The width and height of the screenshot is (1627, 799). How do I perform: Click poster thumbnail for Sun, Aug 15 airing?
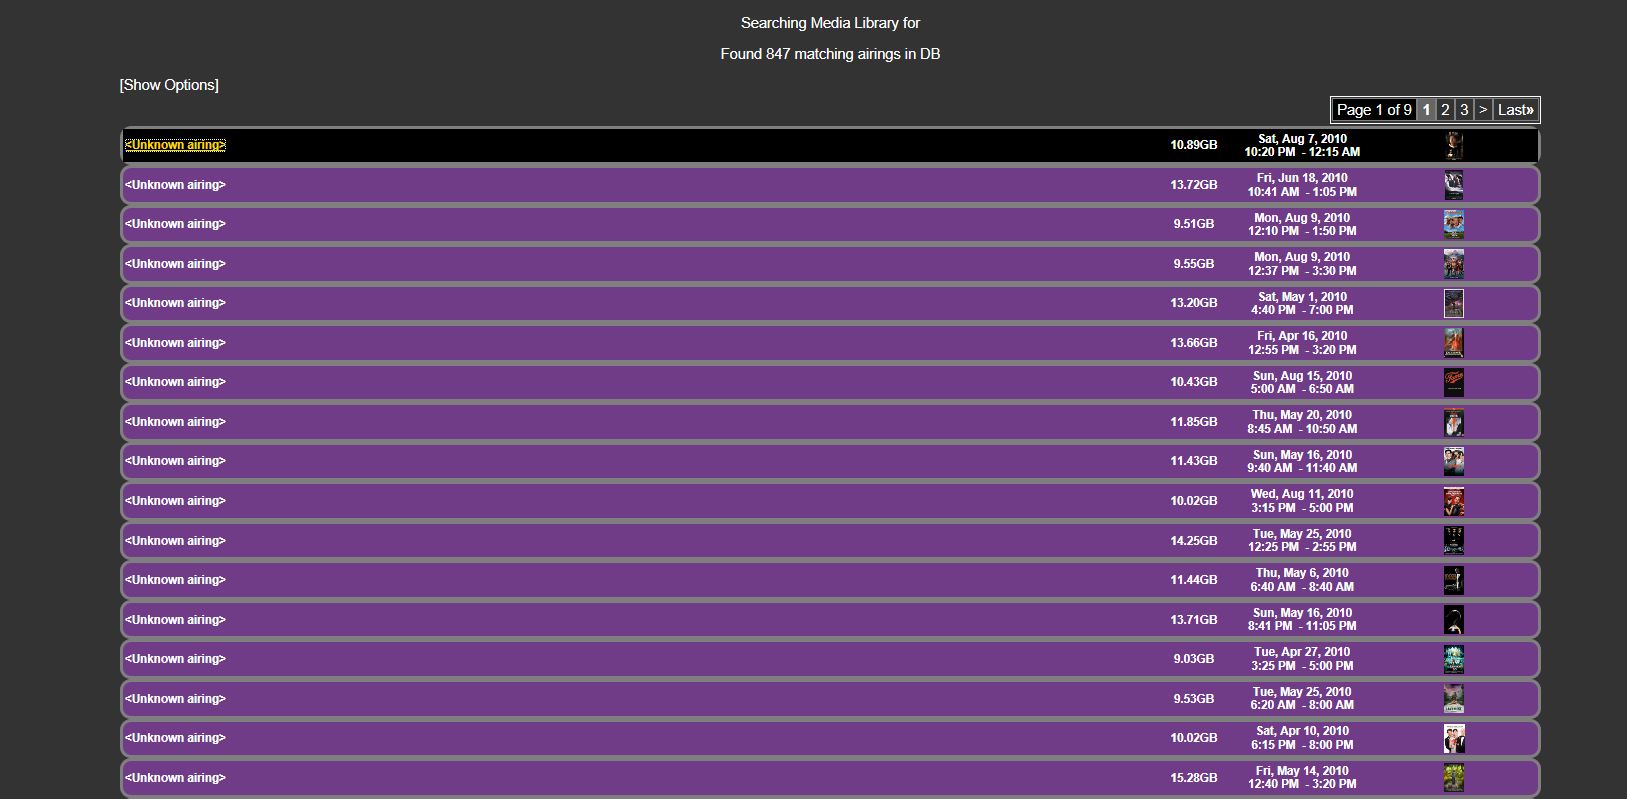(x=1454, y=382)
